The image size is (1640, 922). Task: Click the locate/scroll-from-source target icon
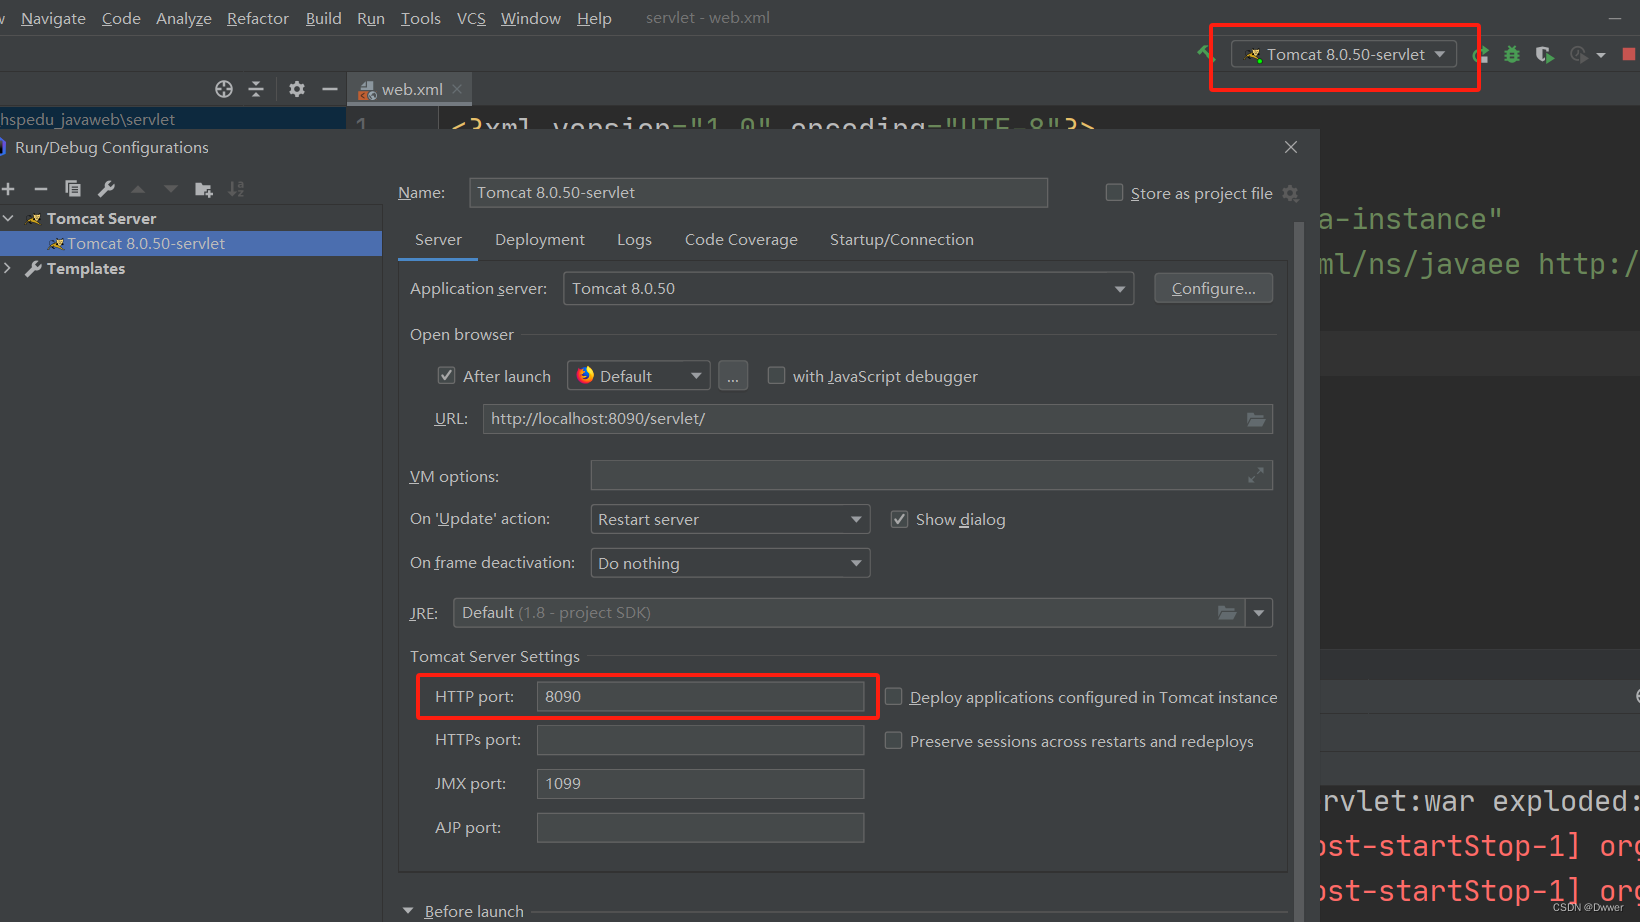click(224, 89)
